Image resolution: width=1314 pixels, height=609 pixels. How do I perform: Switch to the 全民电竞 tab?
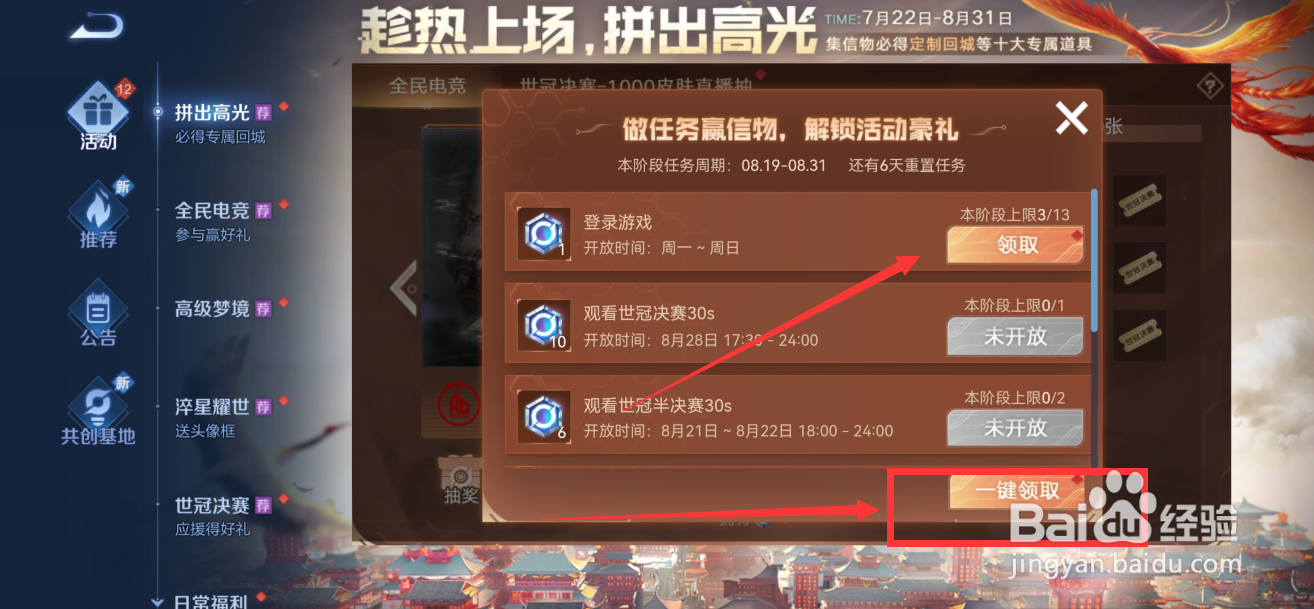pyautogui.click(x=428, y=85)
